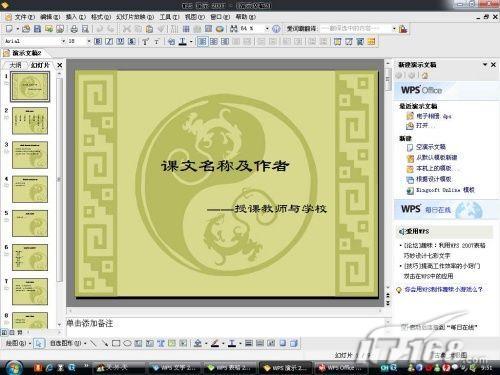Screen dimensions: 500x375
Task: Click the Help question mark icon in the toolbar
Action: [x=276, y=29]
